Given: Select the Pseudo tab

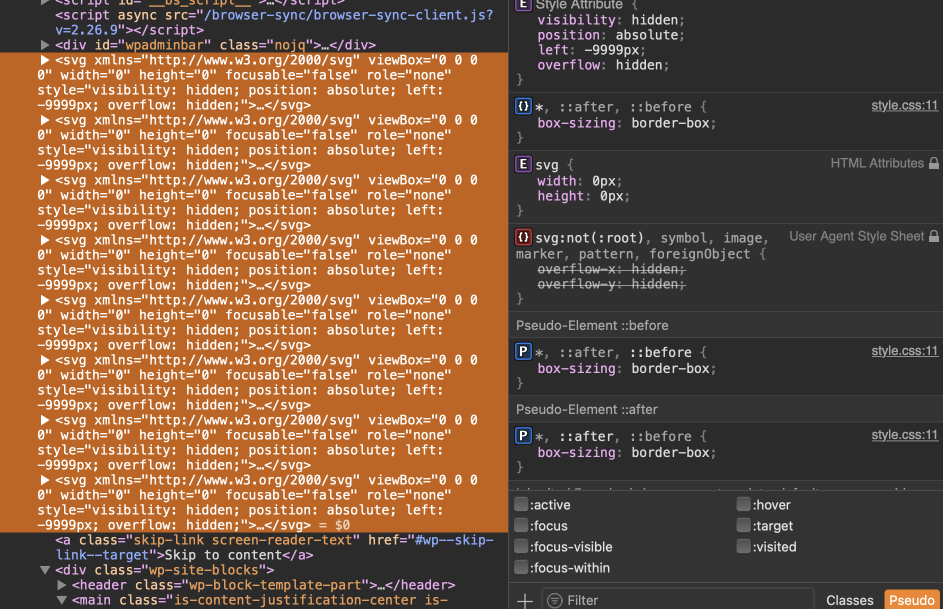Looking at the screenshot, I should [911, 600].
